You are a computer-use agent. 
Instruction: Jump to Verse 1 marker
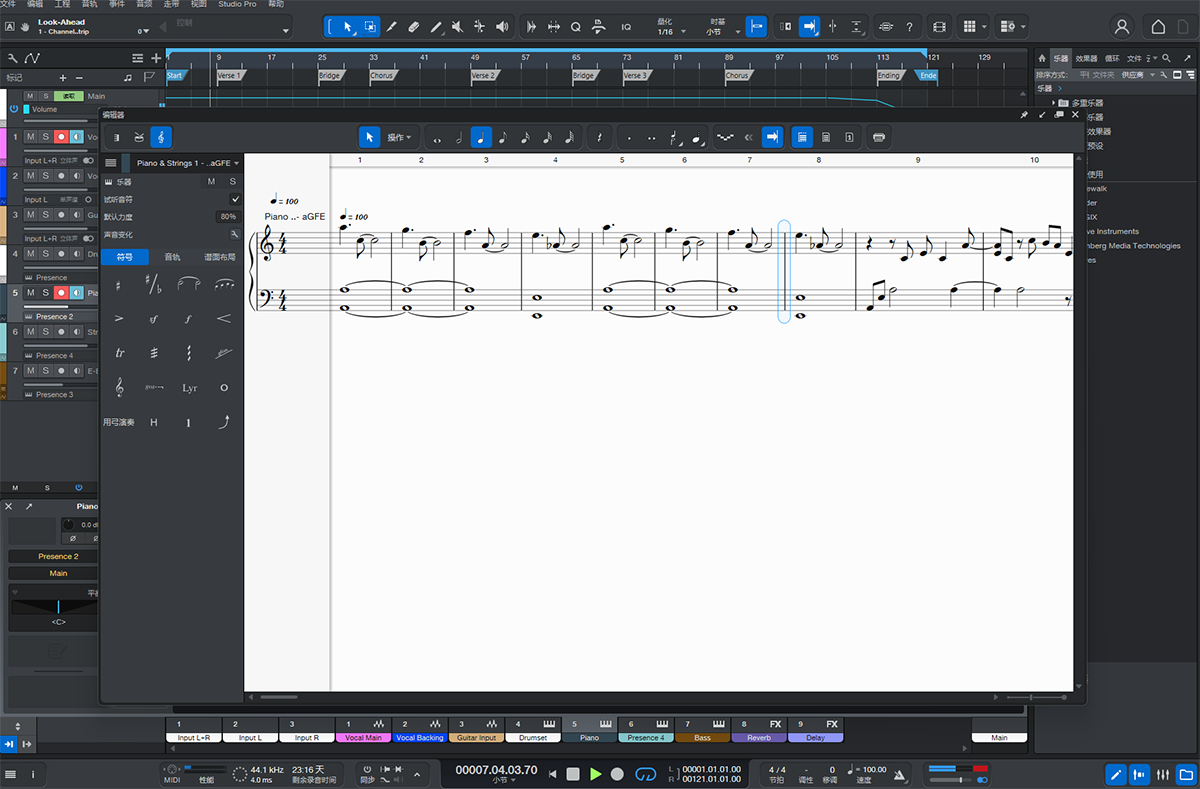click(x=229, y=75)
